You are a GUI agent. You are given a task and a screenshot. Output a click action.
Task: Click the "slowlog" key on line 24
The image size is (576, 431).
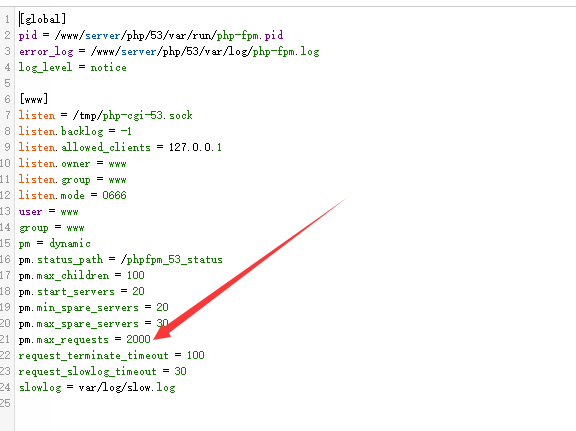[40, 387]
